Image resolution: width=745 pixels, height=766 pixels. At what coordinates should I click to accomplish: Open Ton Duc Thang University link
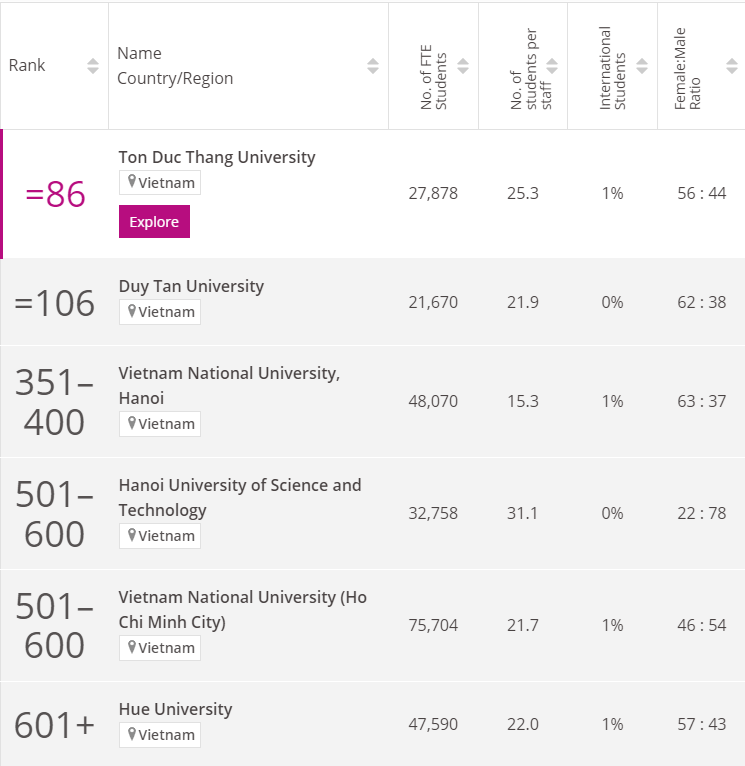click(216, 157)
